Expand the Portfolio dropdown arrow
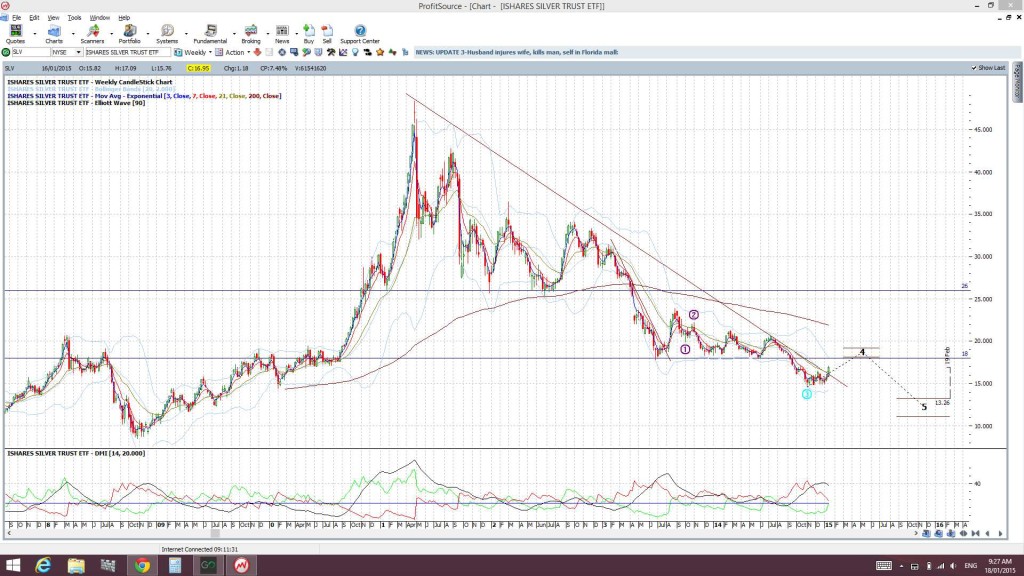The height and width of the screenshot is (576, 1024). click(148, 33)
